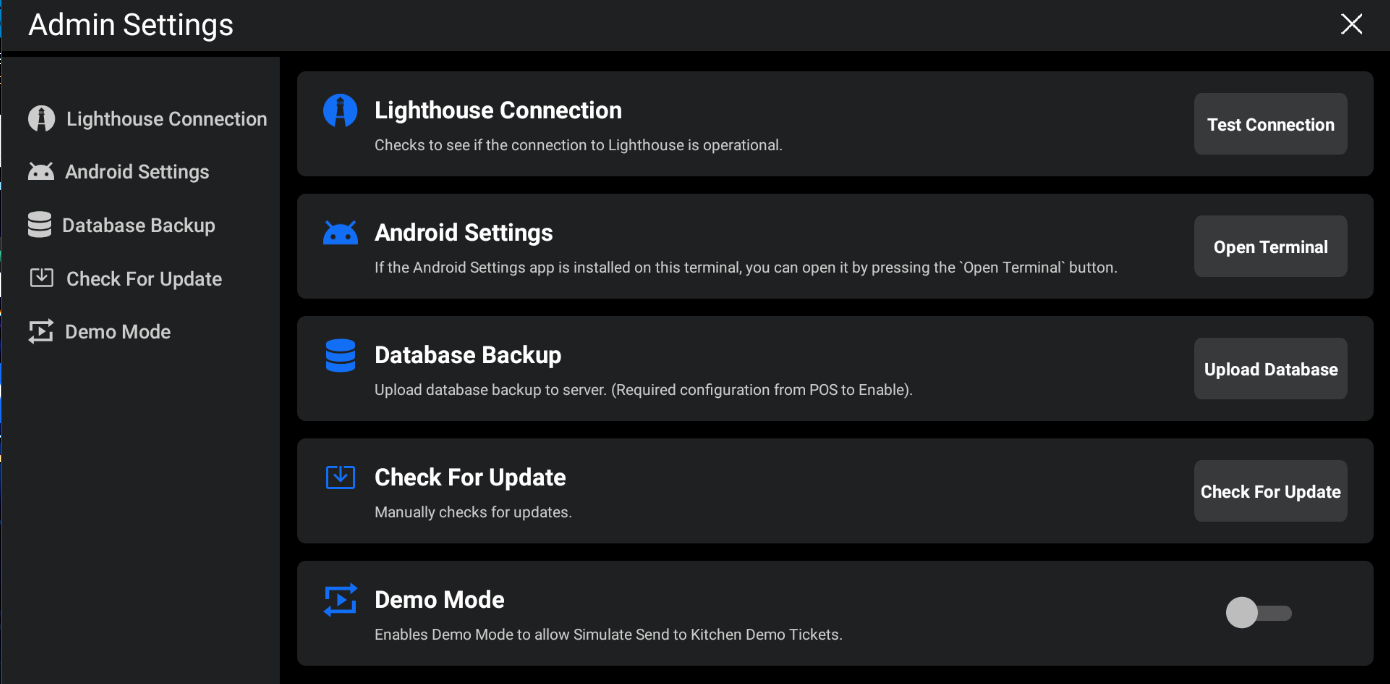This screenshot has height=684, width=1390.
Task: Open Lighthouse Connection in the sidebar menu
Action: click(166, 119)
